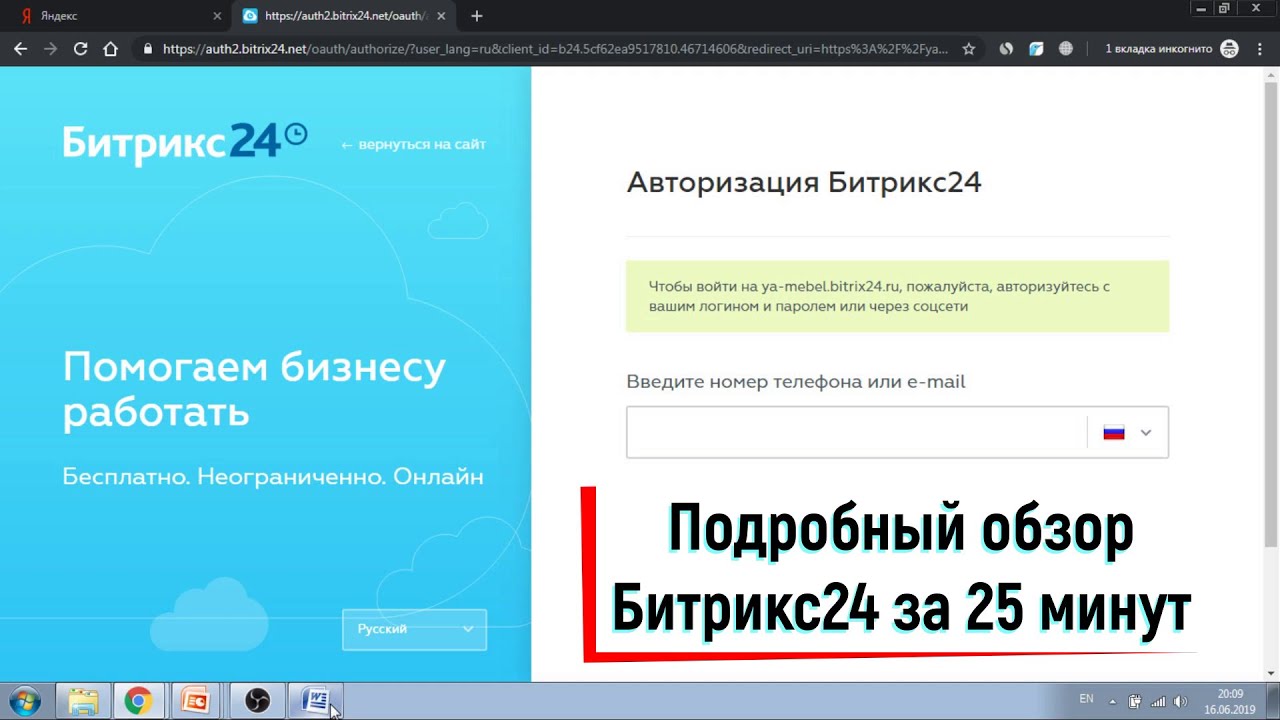Open File Explorer from the taskbar
Image resolution: width=1280 pixels, height=720 pixels.
[x=84, y=701]
